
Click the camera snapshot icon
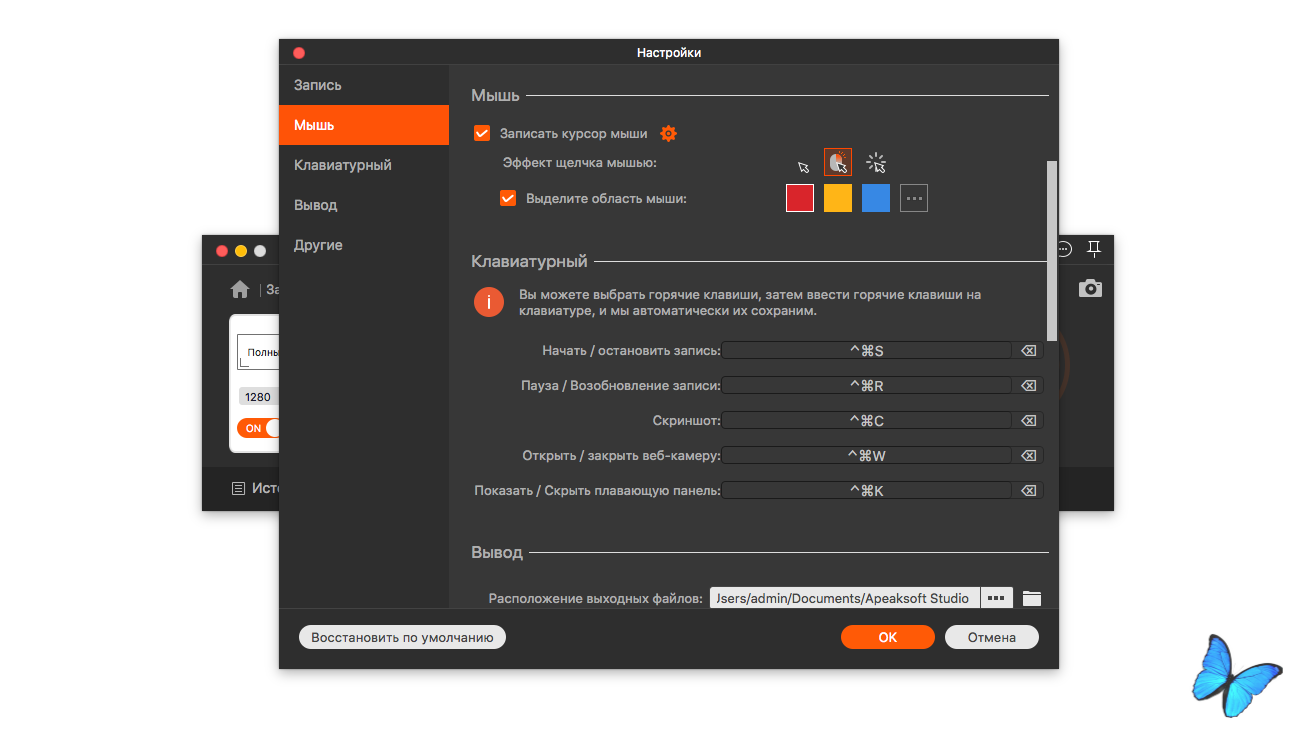1090,289
